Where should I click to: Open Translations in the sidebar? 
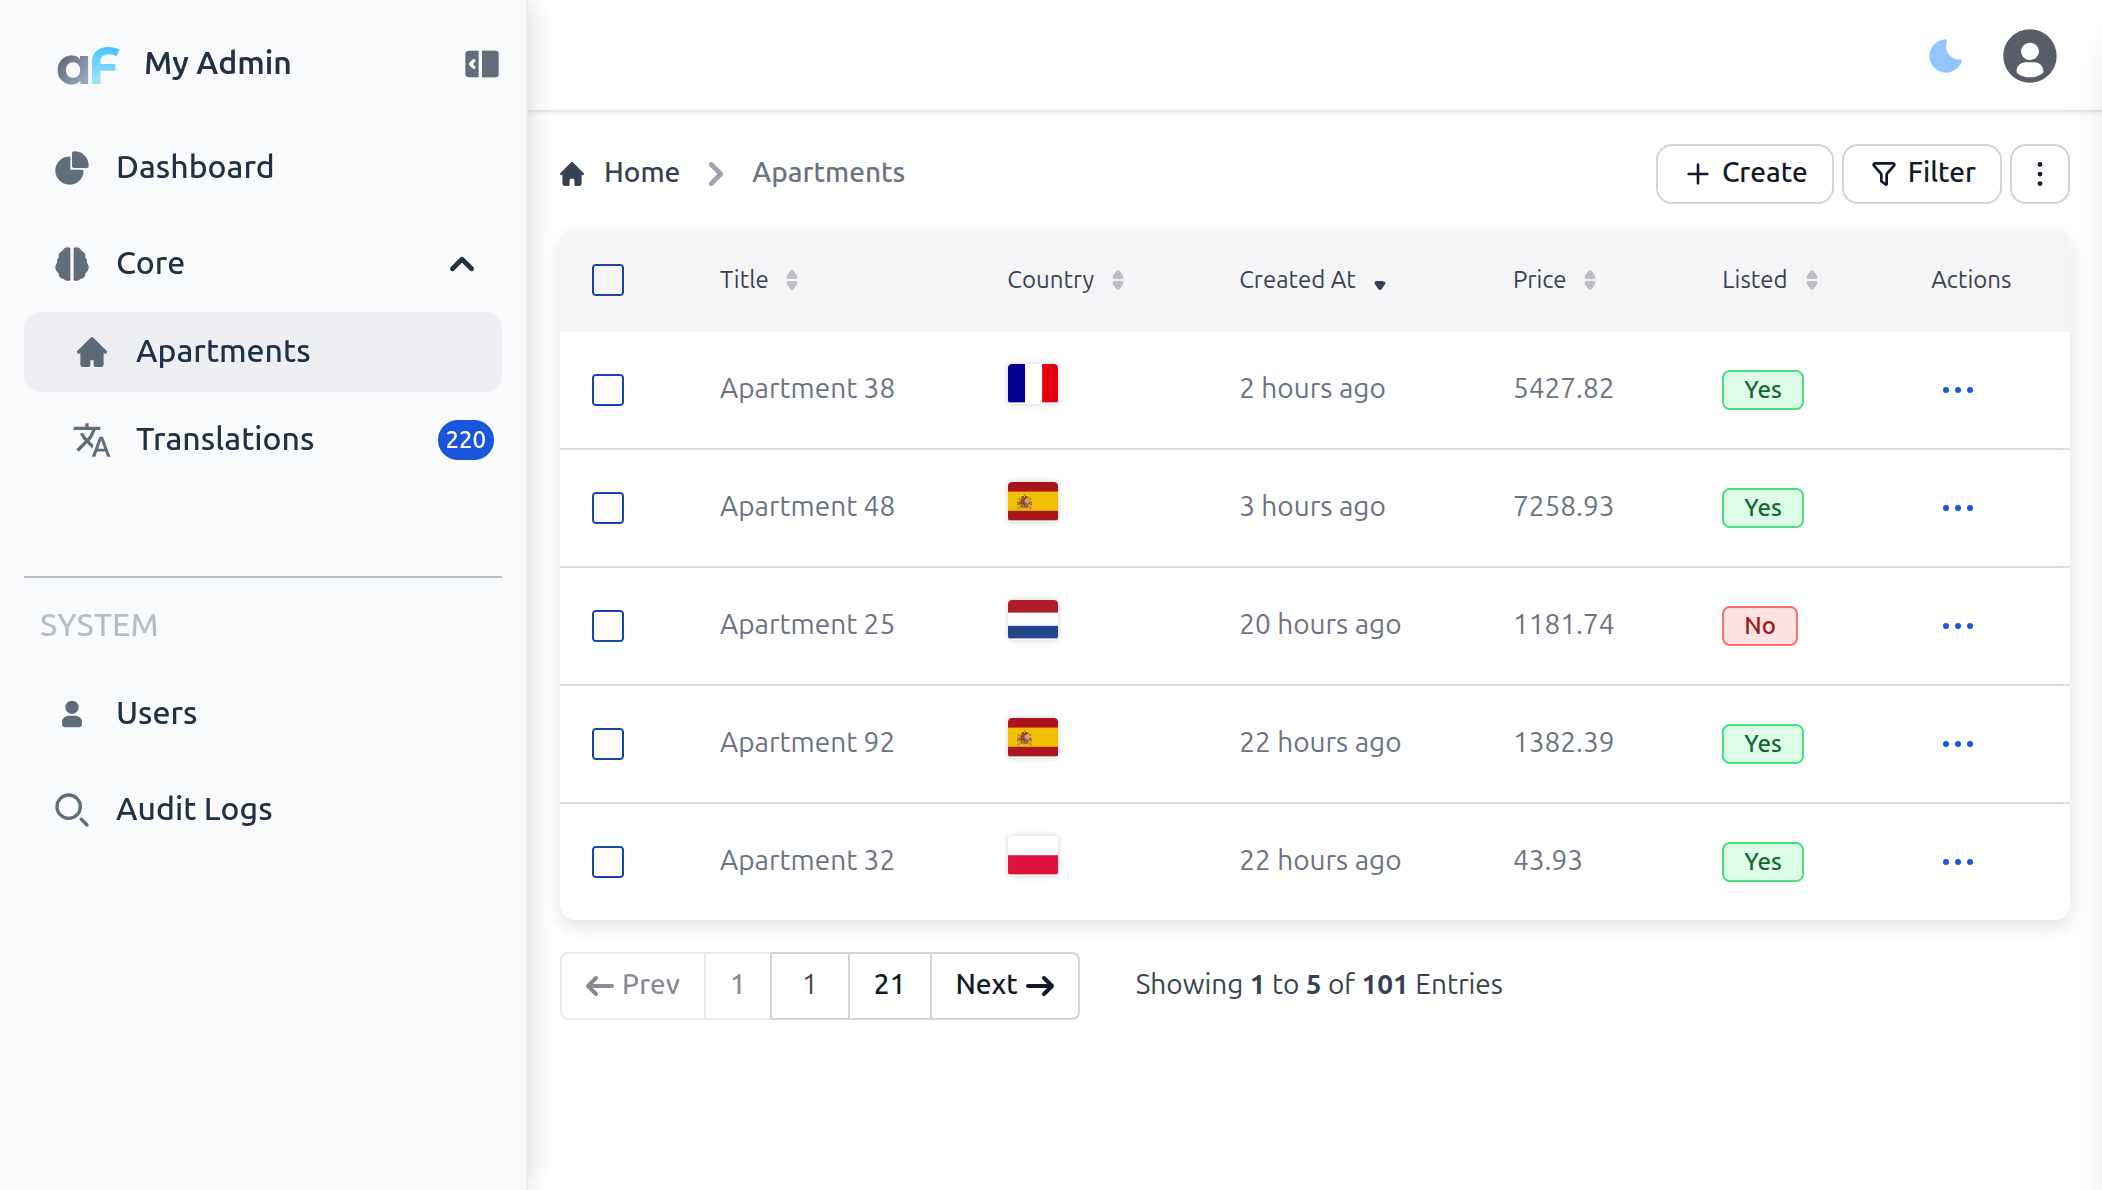(x=225, y=440)
